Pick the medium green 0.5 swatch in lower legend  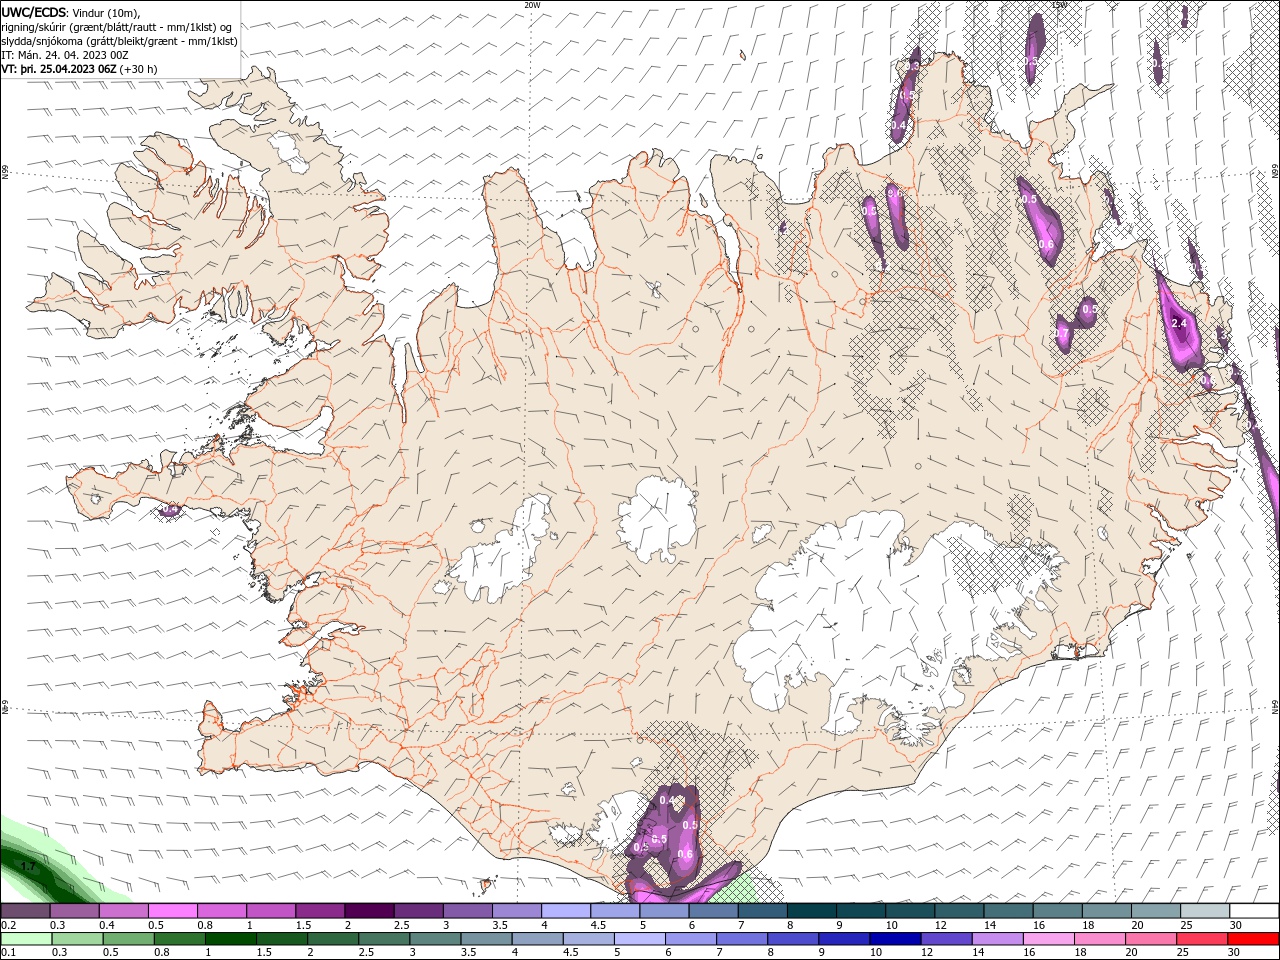click(129, 939)
